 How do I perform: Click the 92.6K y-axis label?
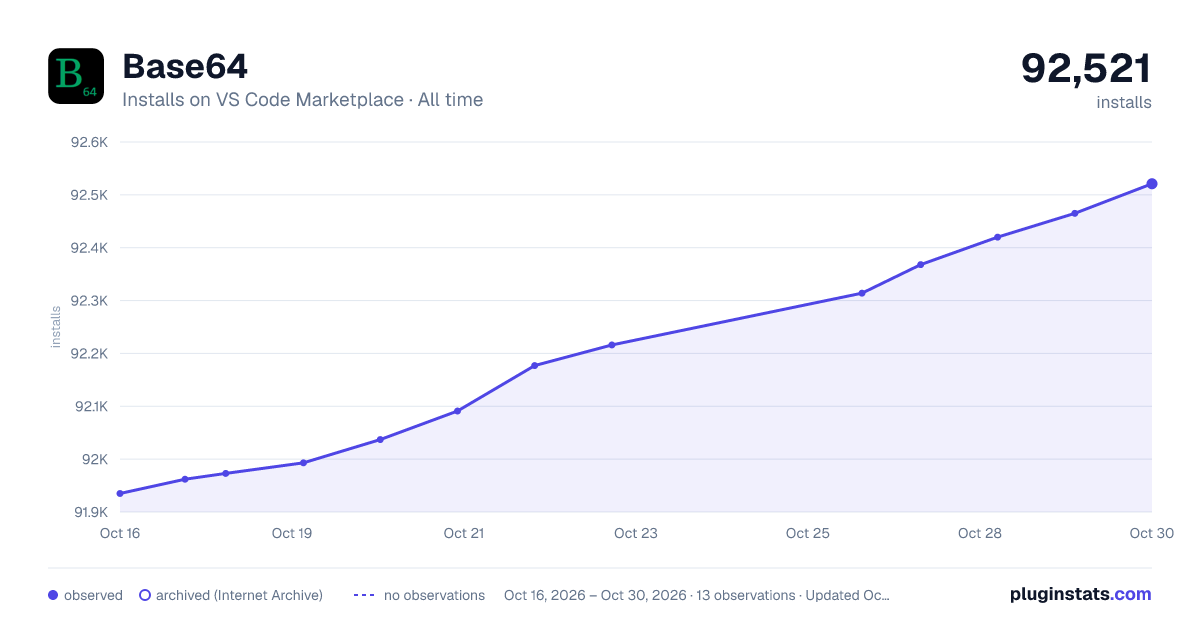(x=88, y=142)
